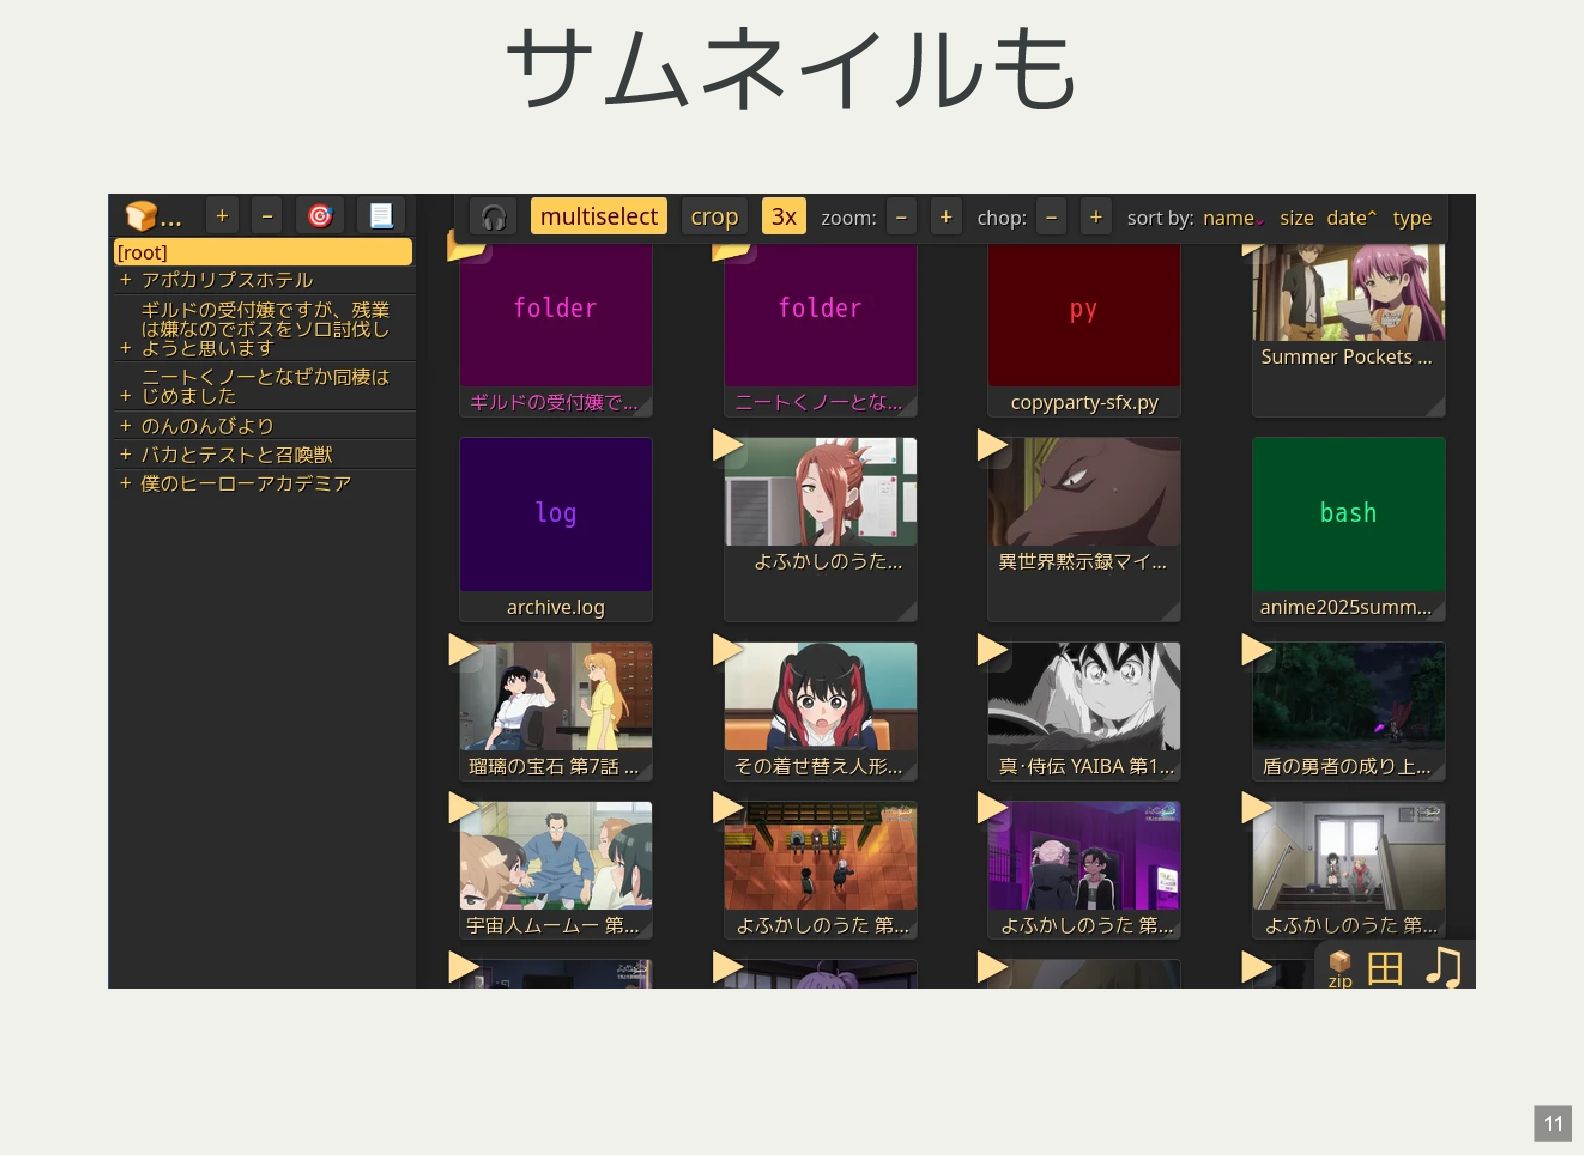This screenshot has width=1584, height=1156.
Task: Increase zoom with the plus button
Action: 946,217
